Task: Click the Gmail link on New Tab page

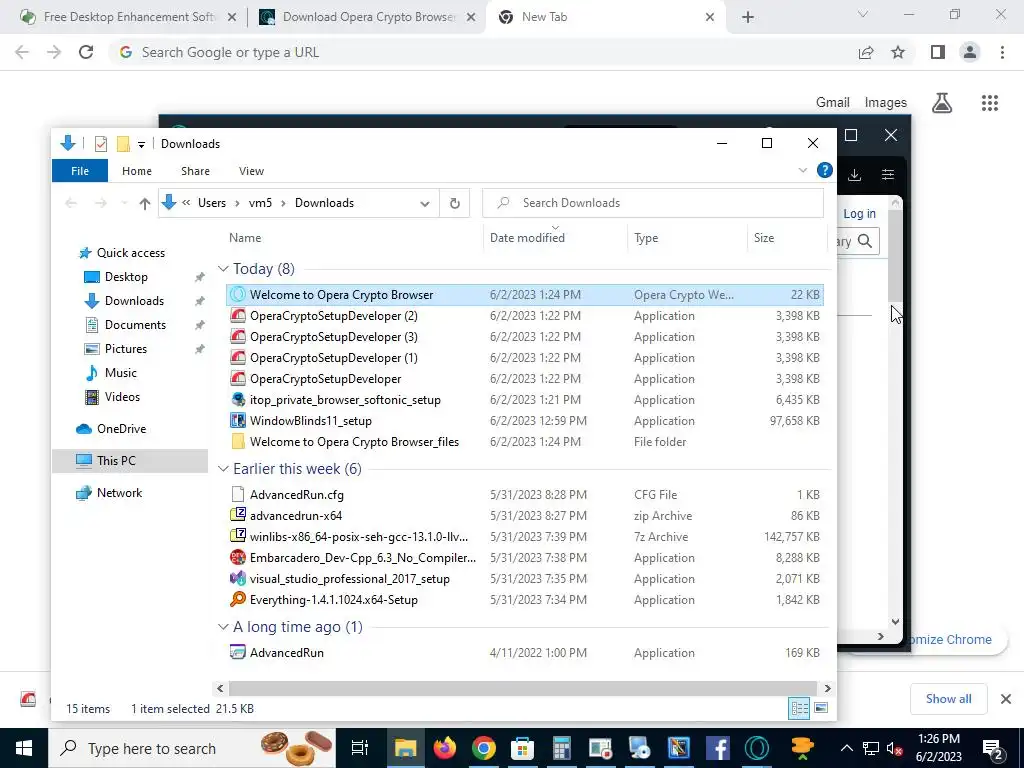Action: point(833,103)
